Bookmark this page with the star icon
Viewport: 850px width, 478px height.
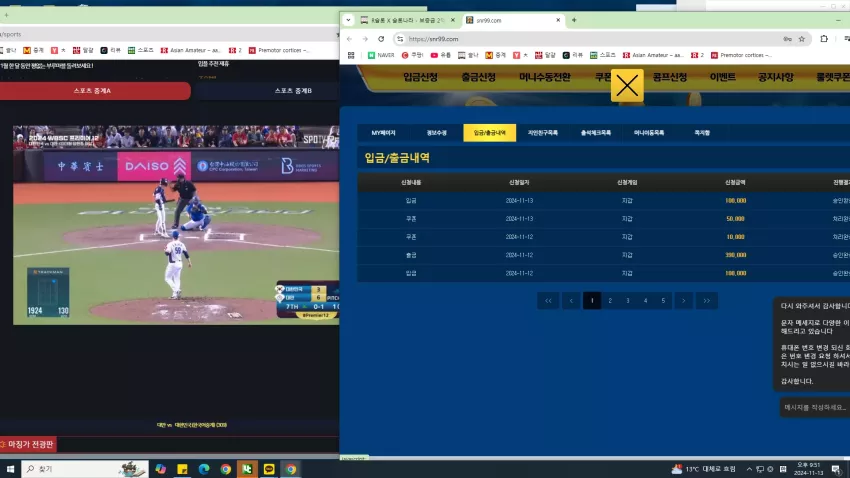click(x=802, y=39)
